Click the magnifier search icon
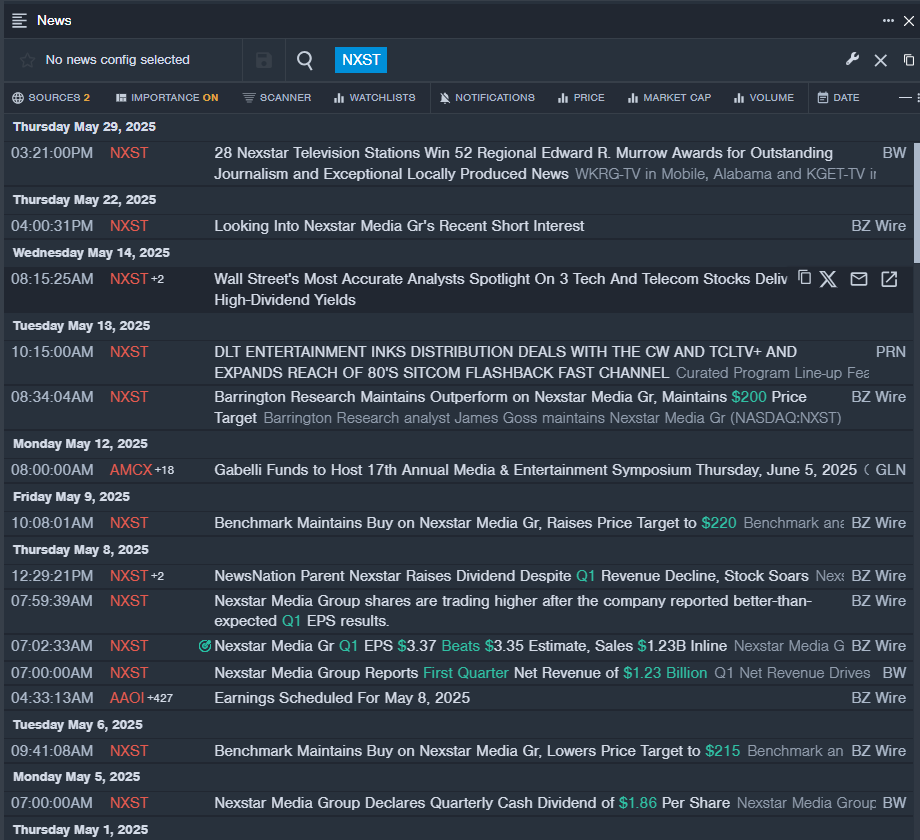The image size is (920, 840). 305,60
